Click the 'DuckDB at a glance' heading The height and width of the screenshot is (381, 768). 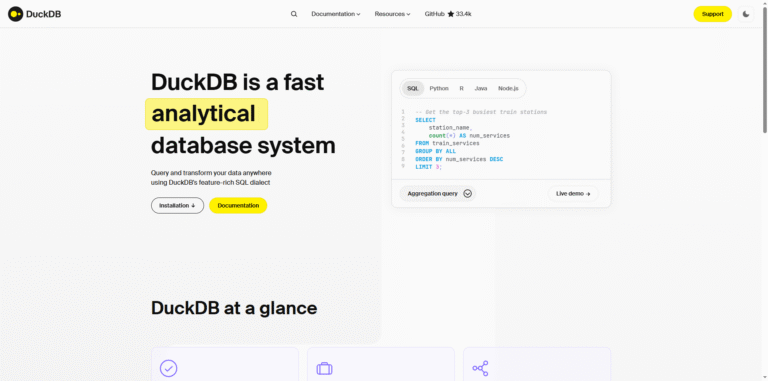tap(234, 308)
